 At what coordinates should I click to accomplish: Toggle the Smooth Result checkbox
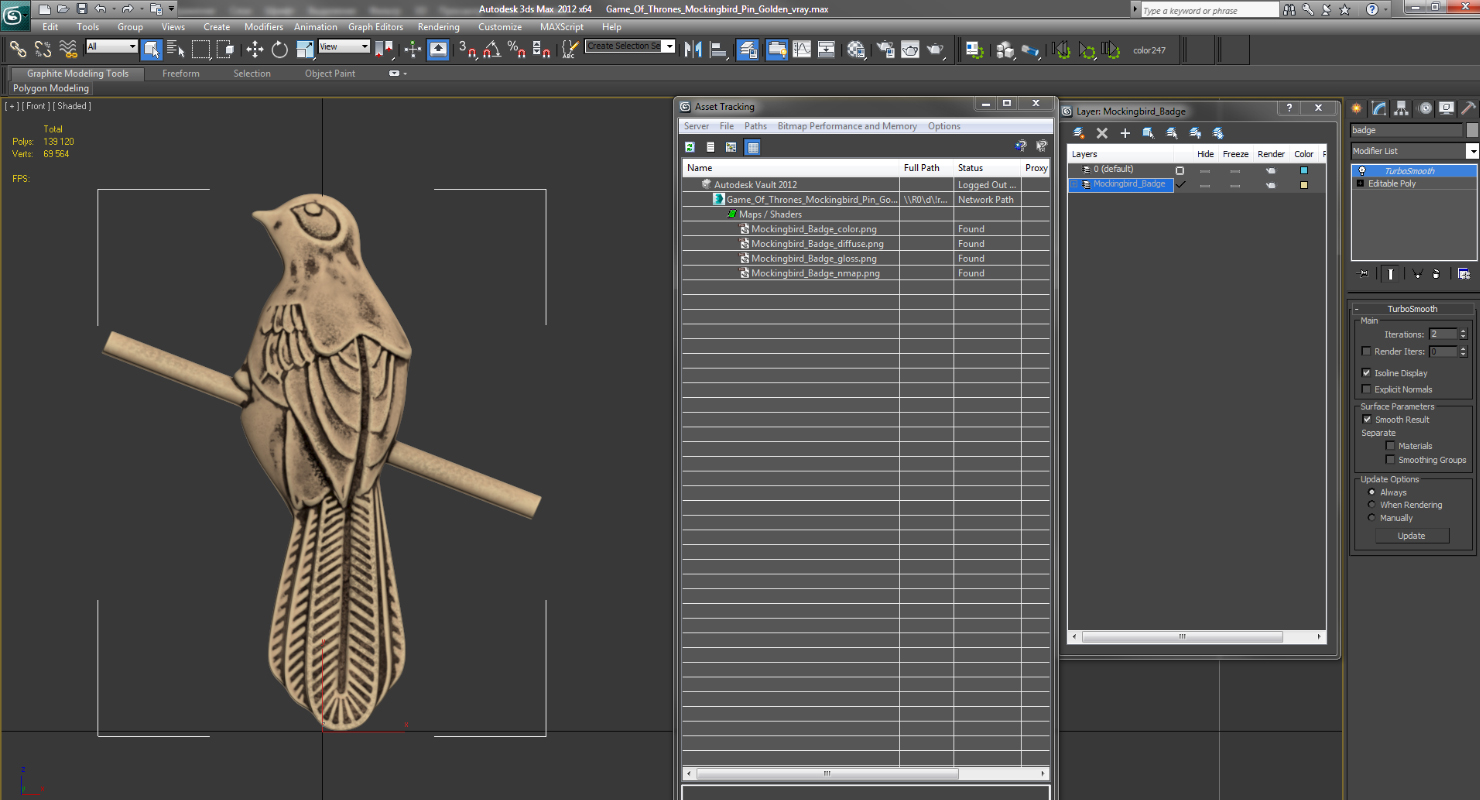(x=1367, y=419)
